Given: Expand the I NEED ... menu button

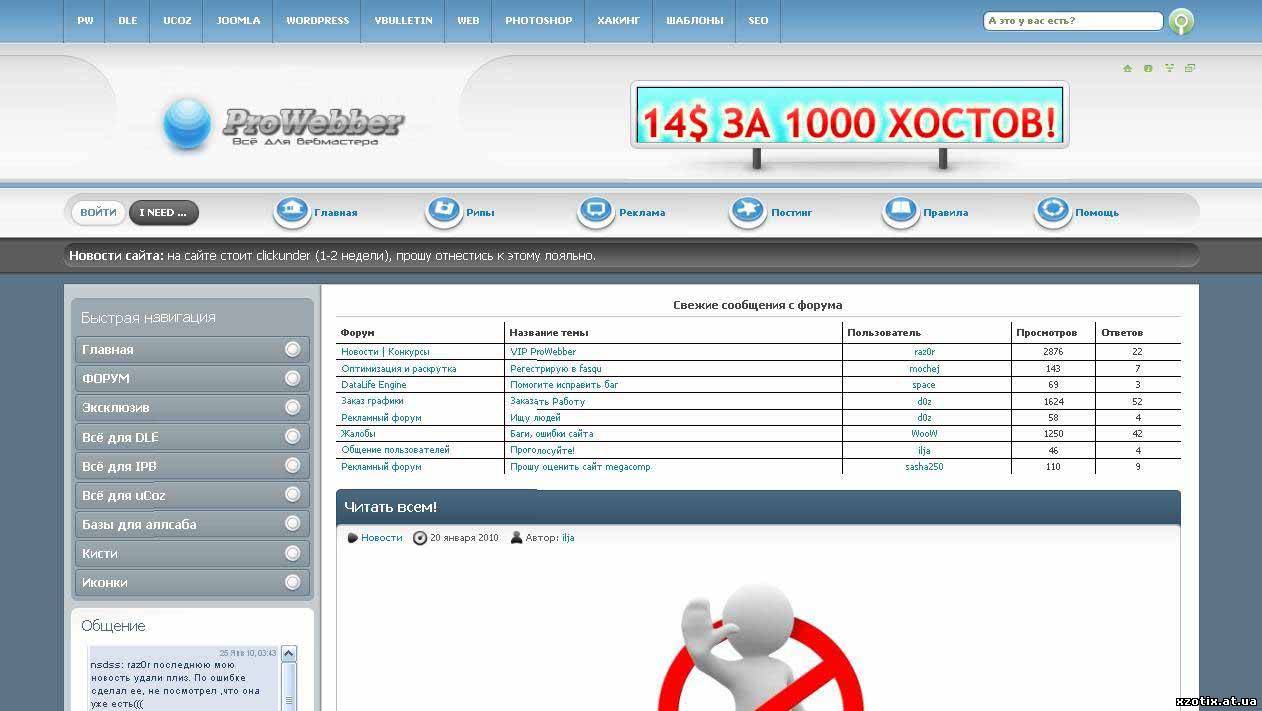Looking at the screenshot, I should pyautogui.click(x=163, y=212).
